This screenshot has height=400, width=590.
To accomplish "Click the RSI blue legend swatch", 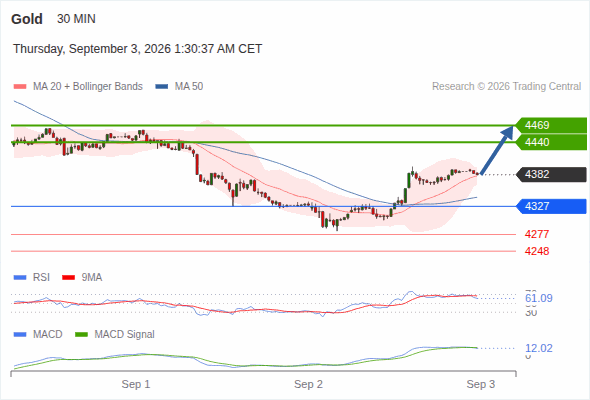I will 20,278.
